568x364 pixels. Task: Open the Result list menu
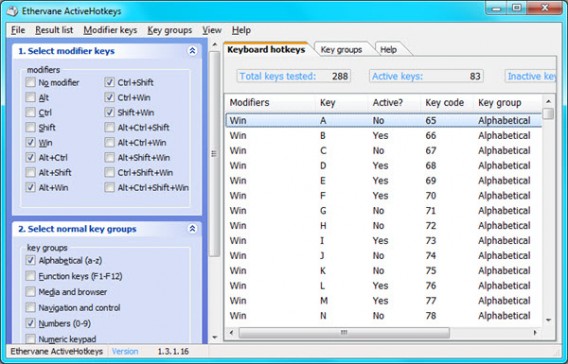point(54,30)
